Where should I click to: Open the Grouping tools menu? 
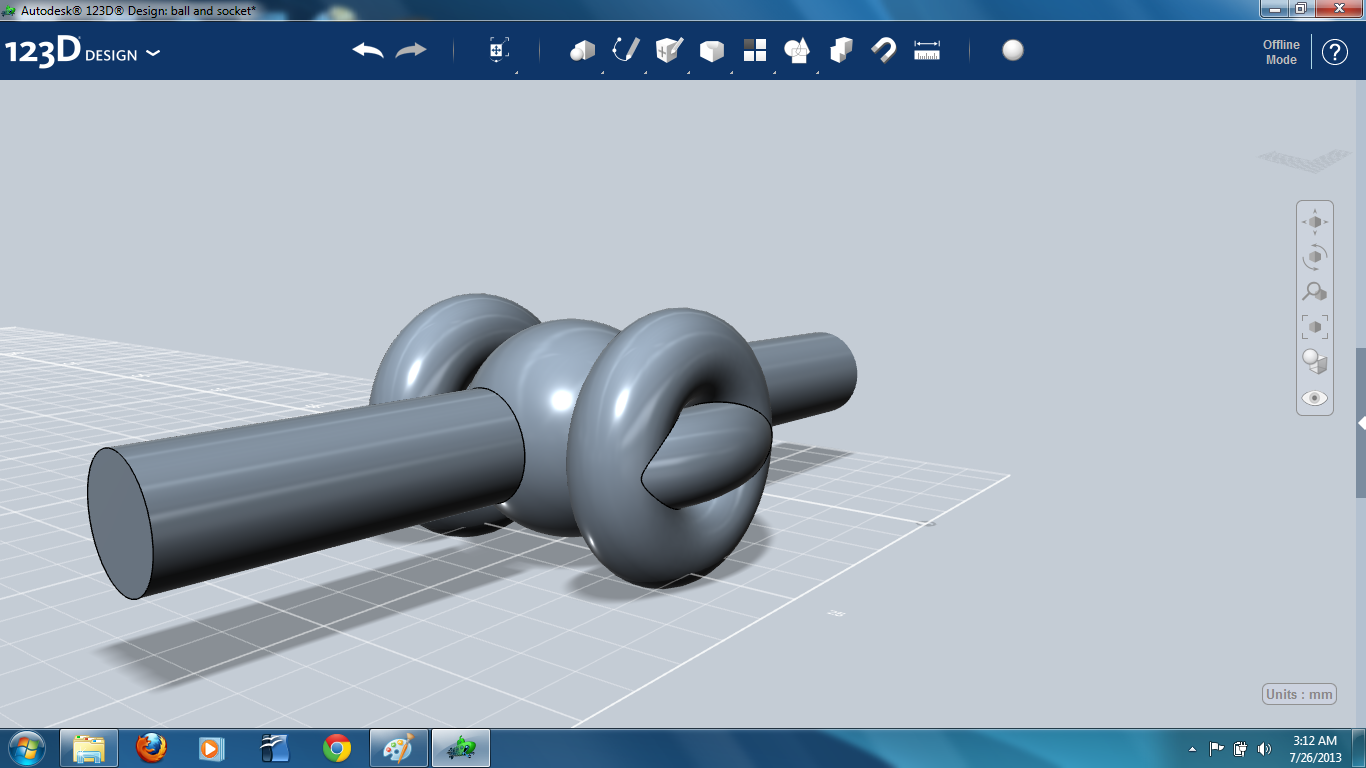[797, 50]
